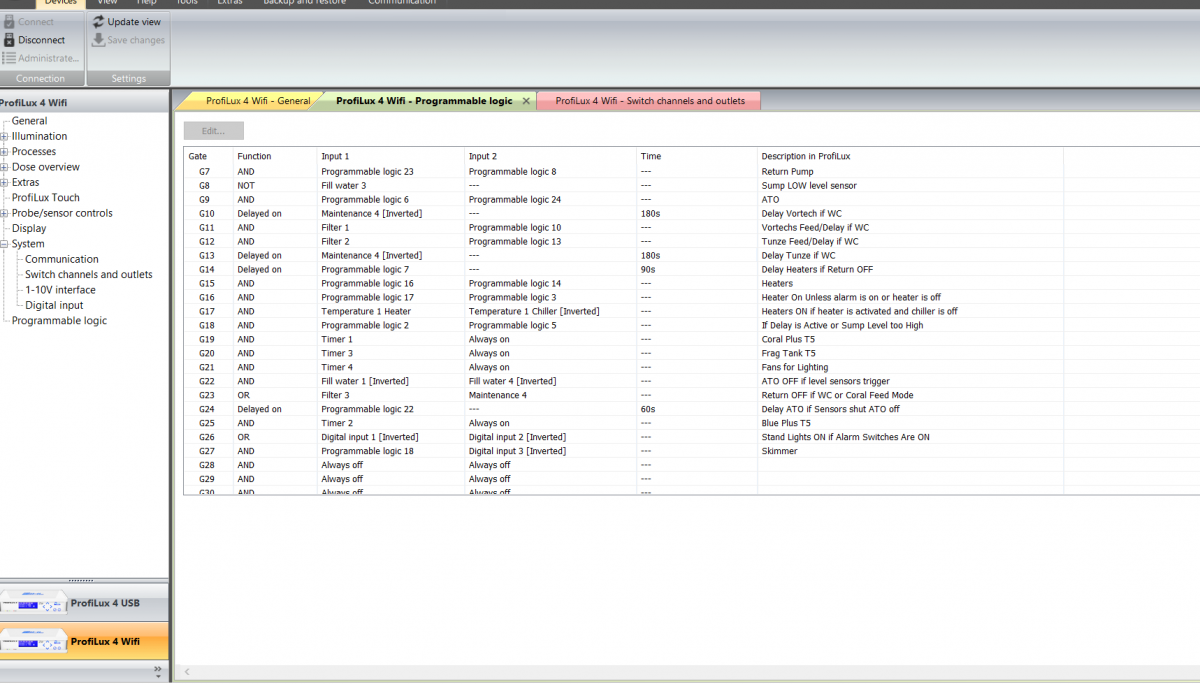The image size is (1200, 684).
Task: Click the Edit... button
Action: [214, 131]
